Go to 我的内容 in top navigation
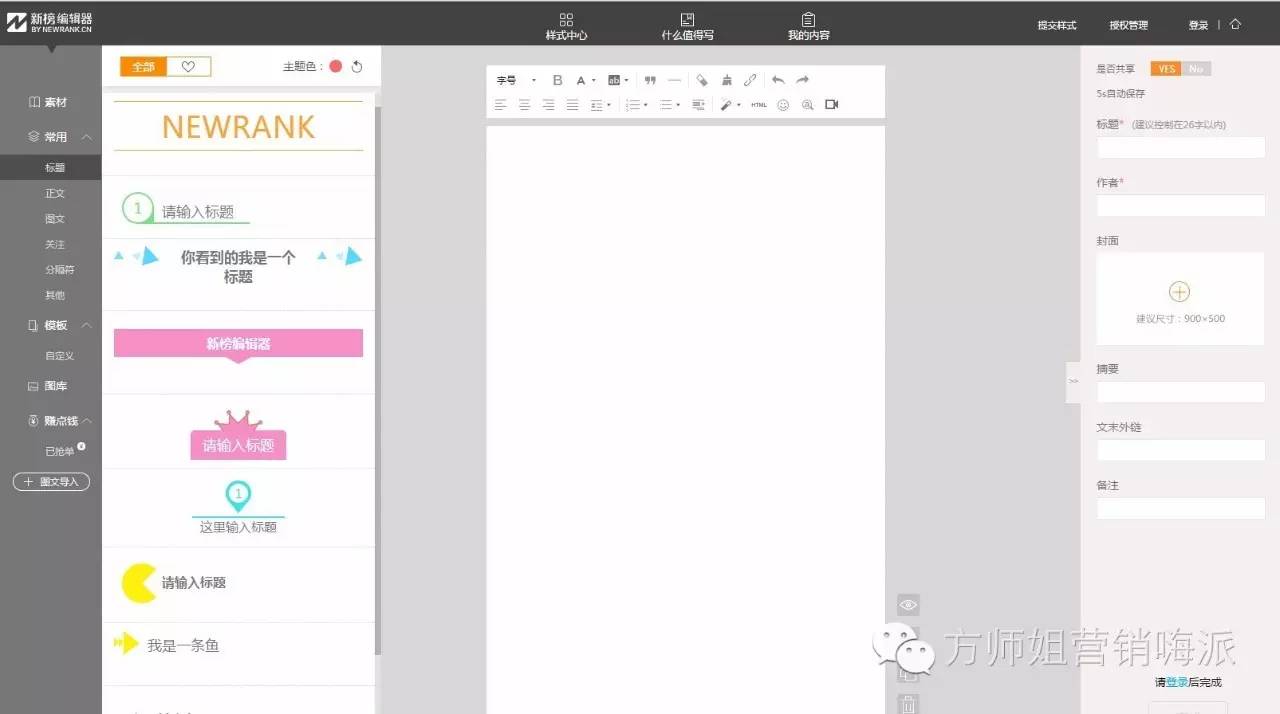Image resolution: width=1280 pixels, height=714 pixels. pyautogui.click(x=808, y=27)
